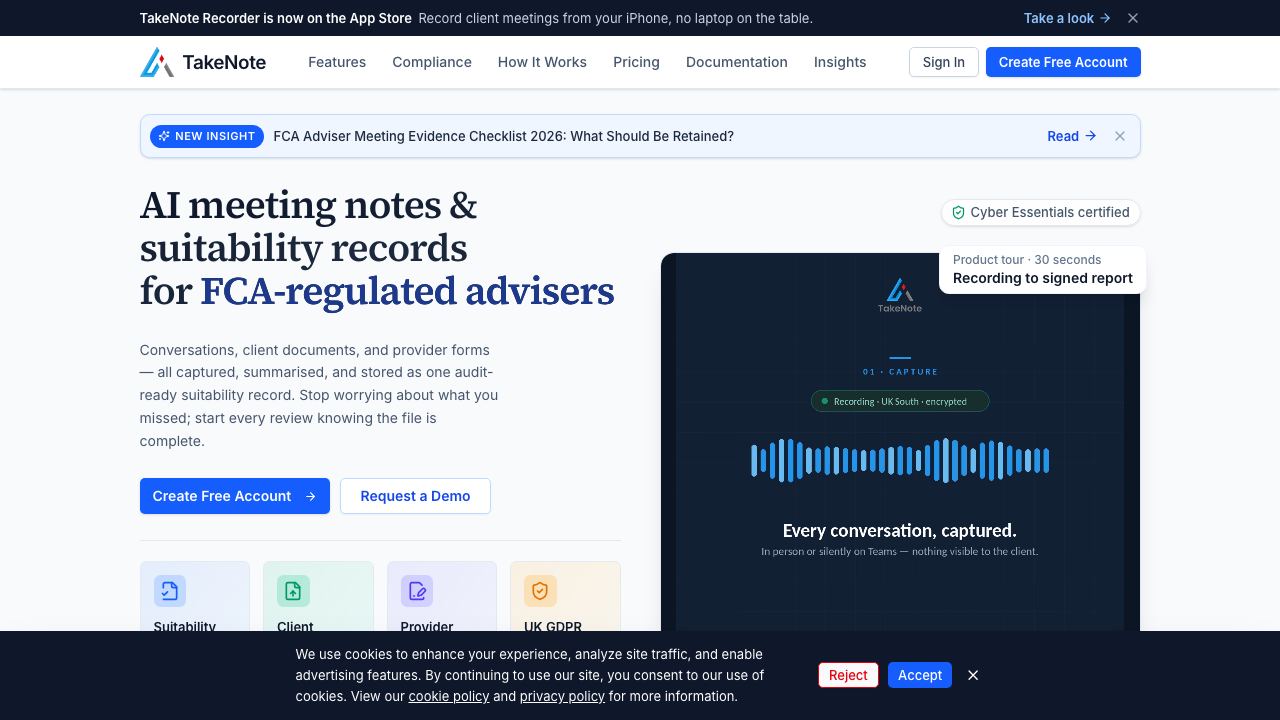The height and width of the screenshot is (720, 1280).
Task: Click the '01 · CAPTURE' step label
Action: tap(900, 372)
